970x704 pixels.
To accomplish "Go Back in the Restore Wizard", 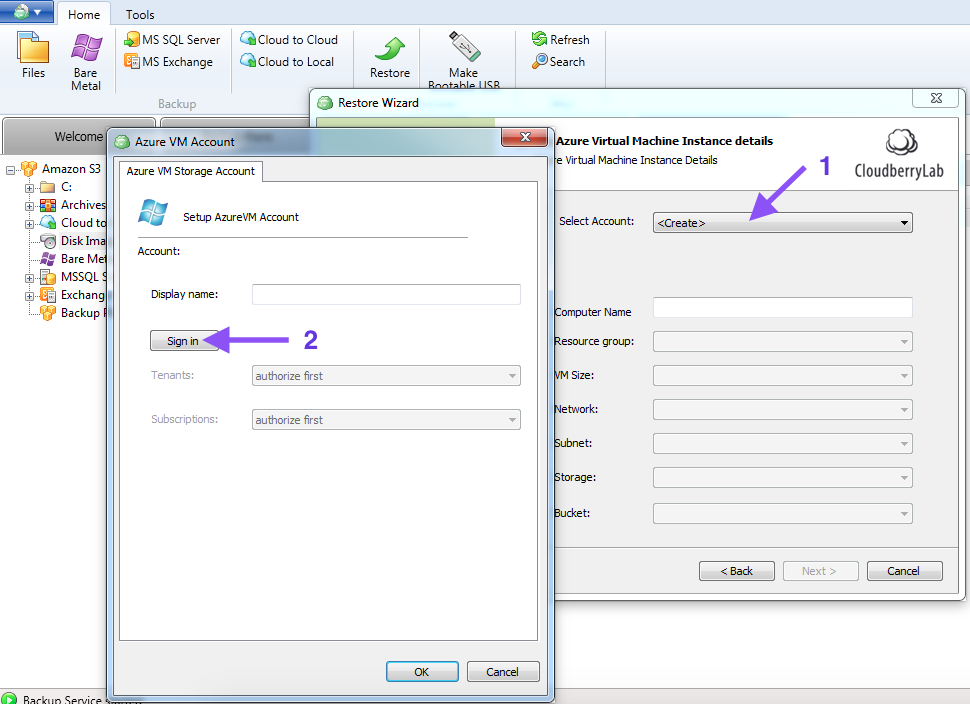I will (737, 571).
